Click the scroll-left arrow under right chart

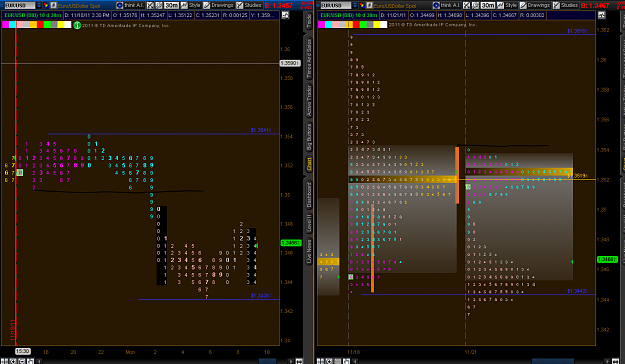(x=355, y=361)
